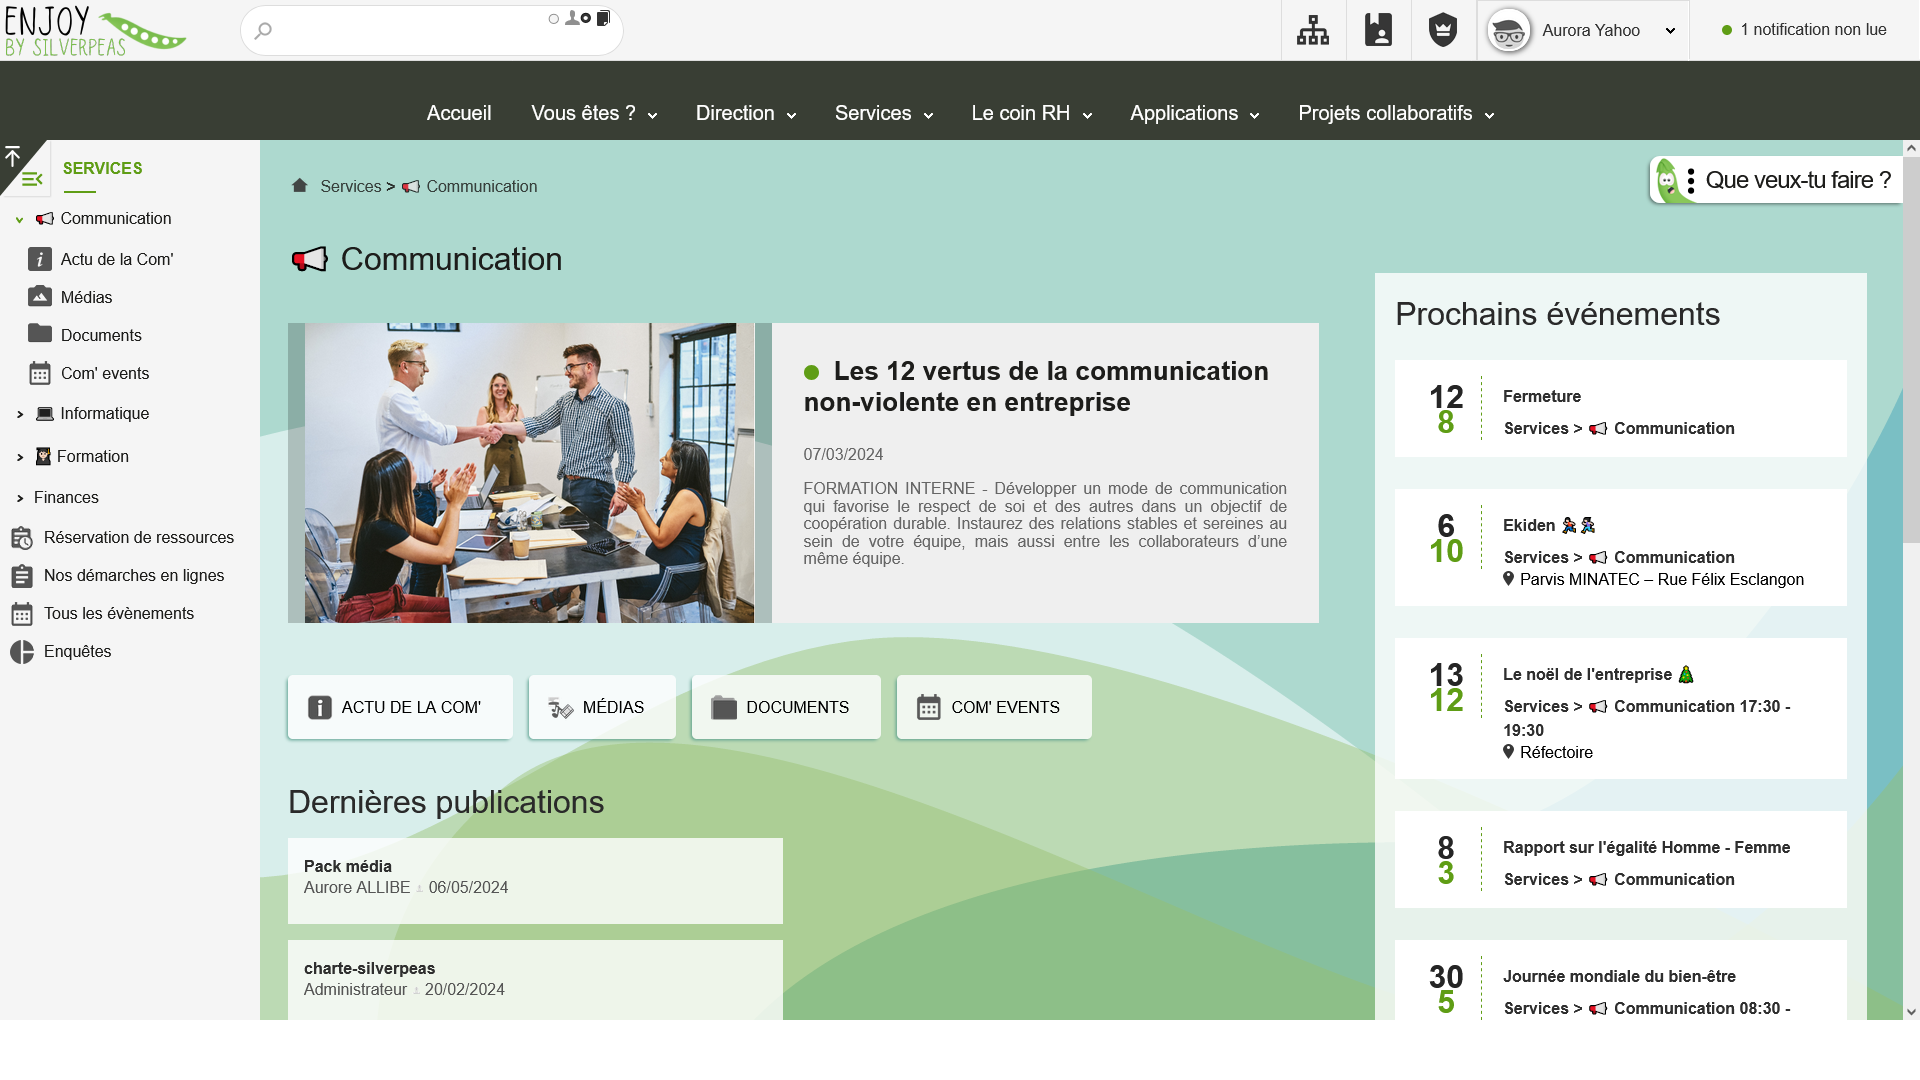Click the ACTU DE LA COM' button

click(x=400, y=707)
